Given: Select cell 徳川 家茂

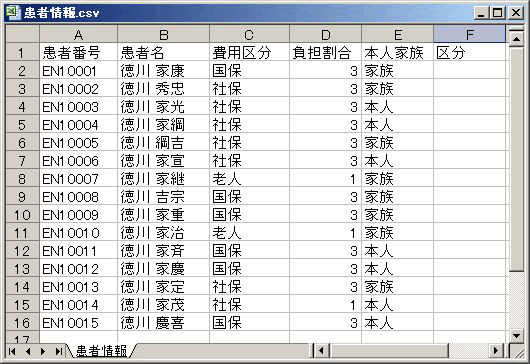Looking at the screenshot, I should [x=164, y=305].
